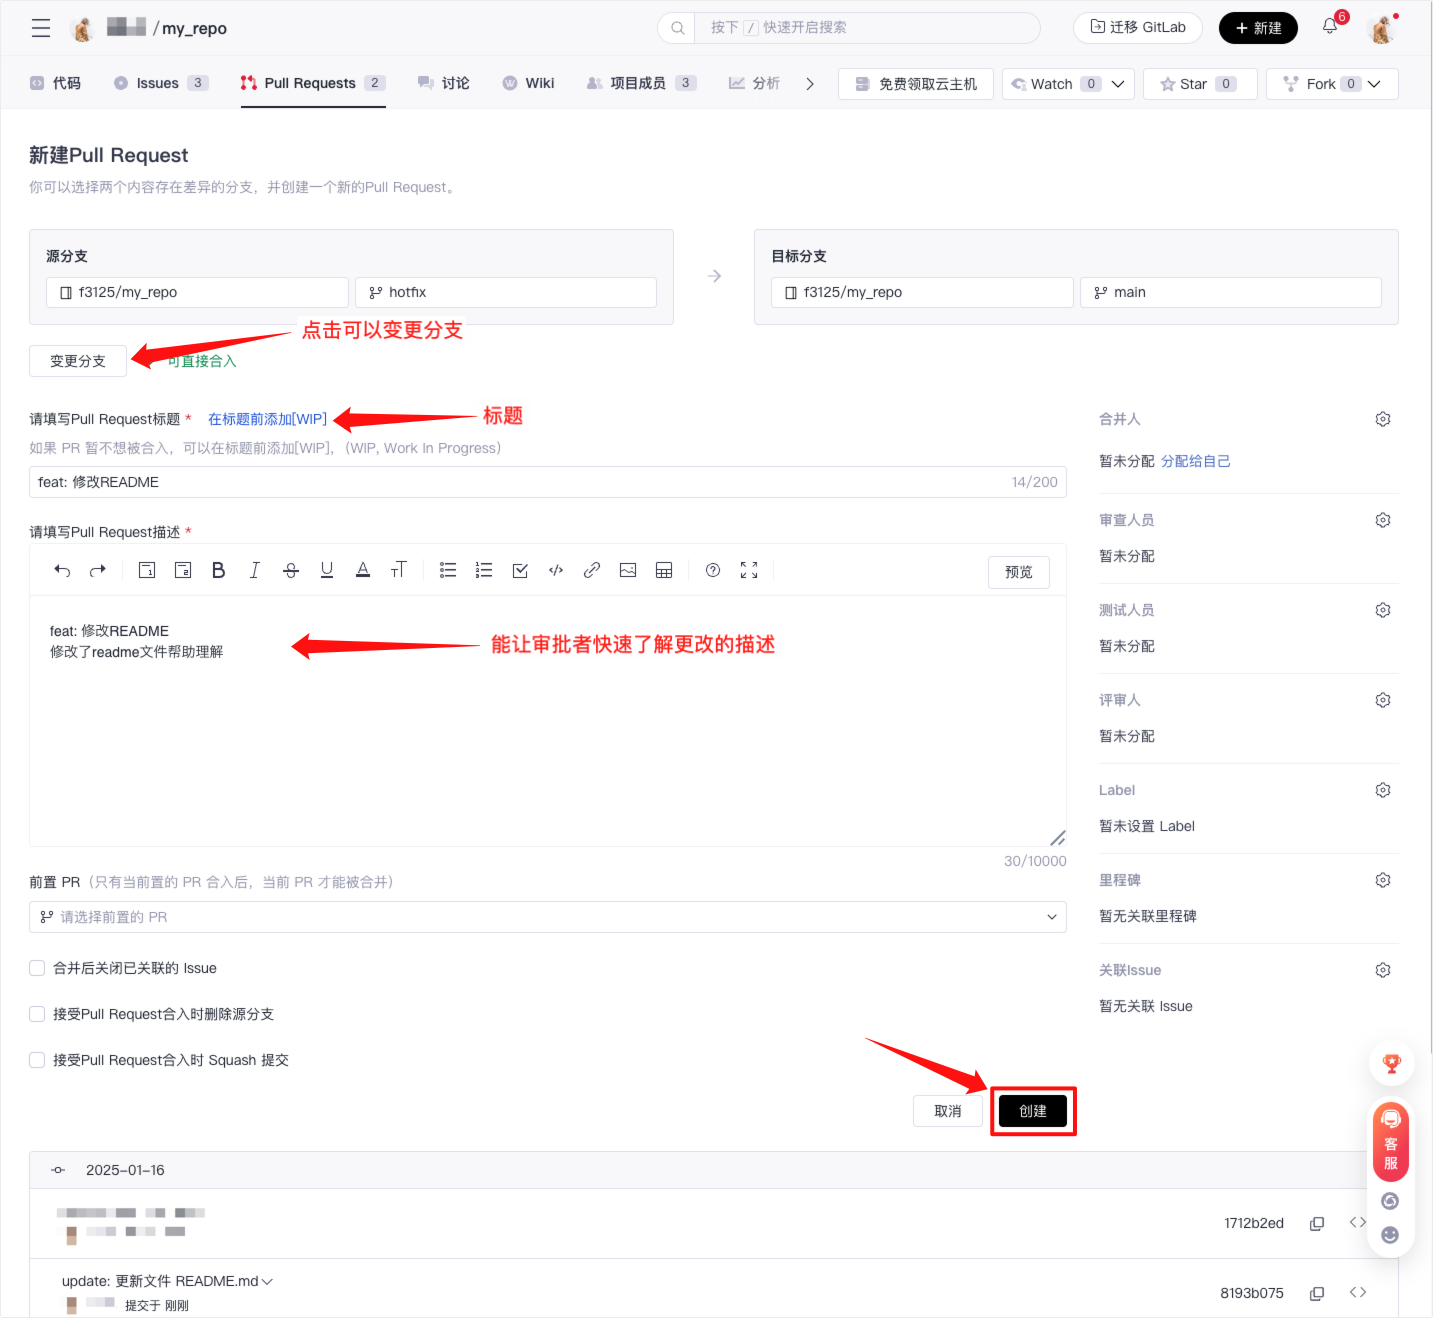Open the notification bell
Image resolution: width=1433 pixels, height=1318 pixels.
tap(1330, 27)
